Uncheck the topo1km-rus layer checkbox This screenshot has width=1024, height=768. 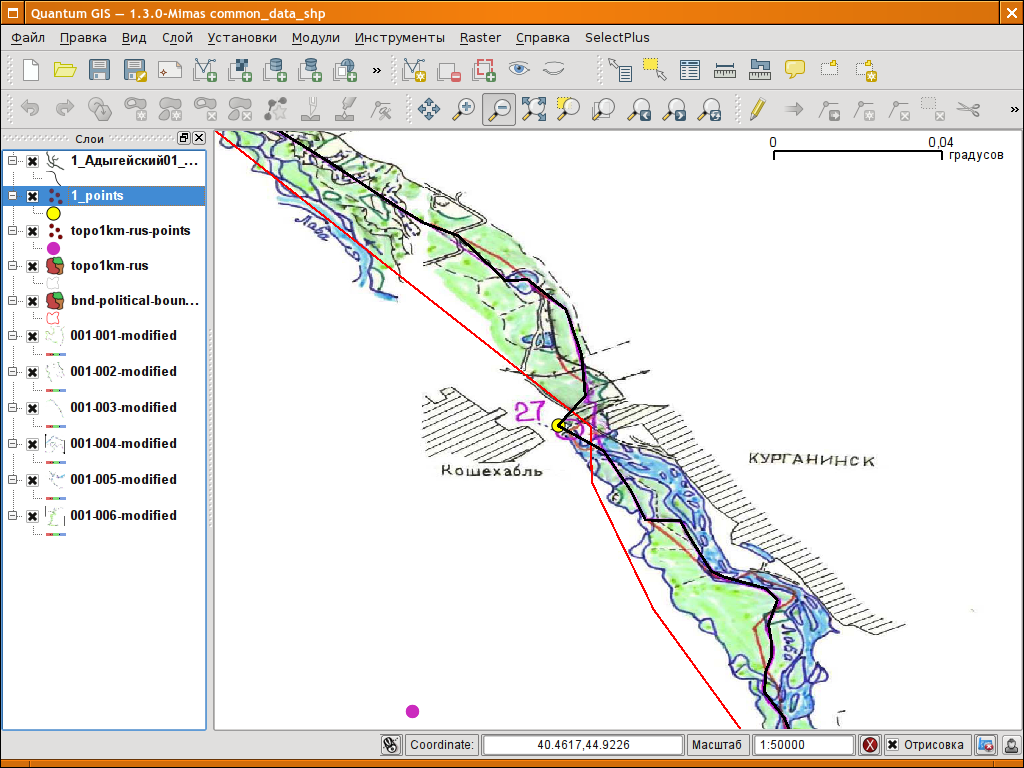32,266
